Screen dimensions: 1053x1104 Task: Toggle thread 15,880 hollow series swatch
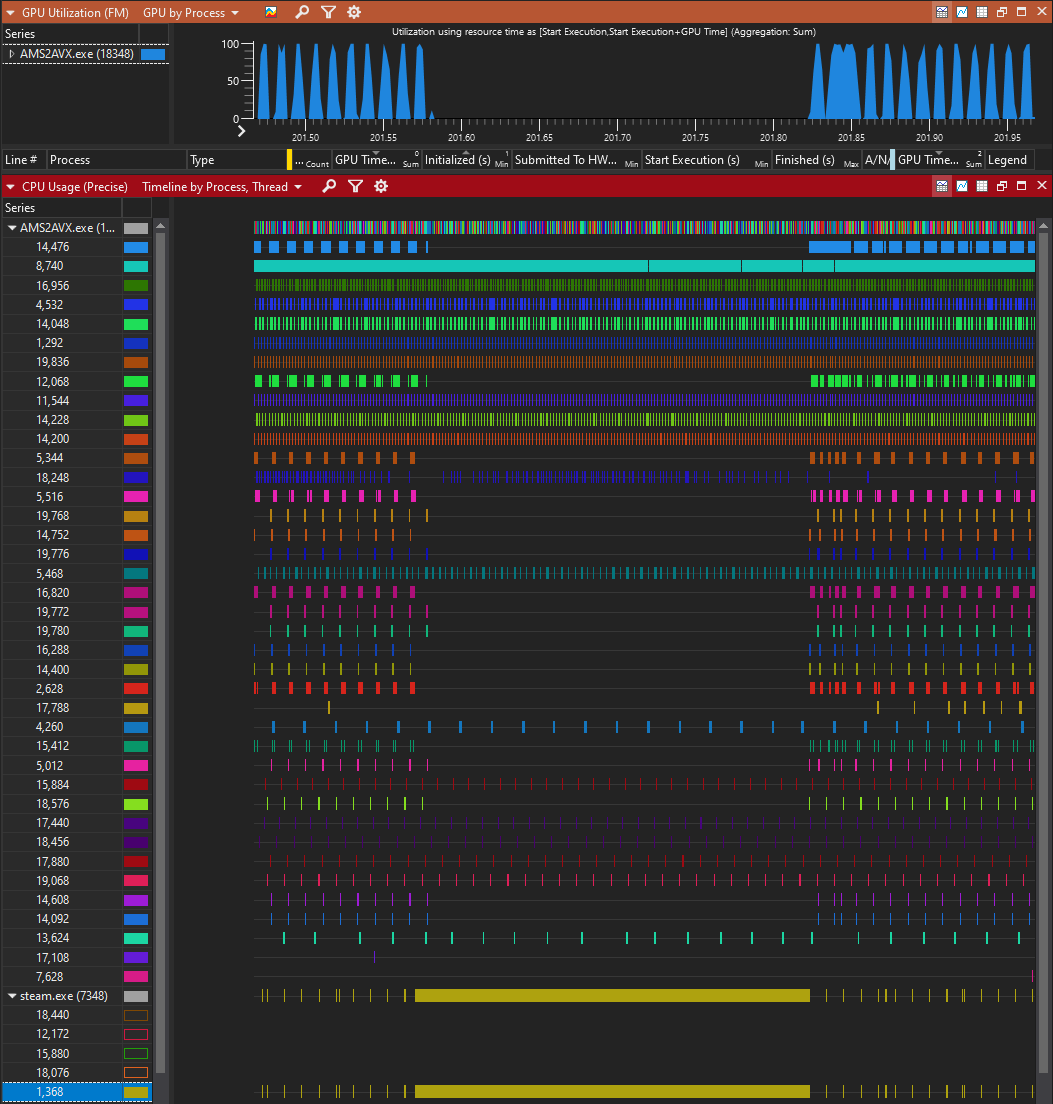136,1054
